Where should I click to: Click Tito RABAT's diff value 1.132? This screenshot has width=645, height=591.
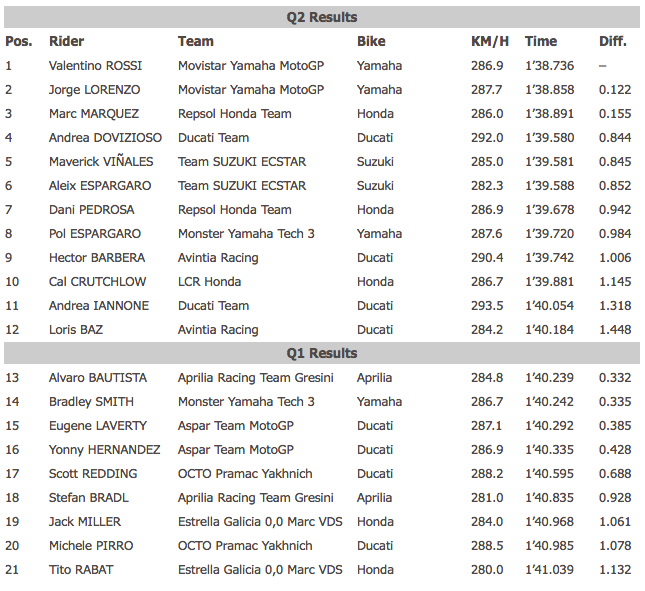tap(615, 570)
